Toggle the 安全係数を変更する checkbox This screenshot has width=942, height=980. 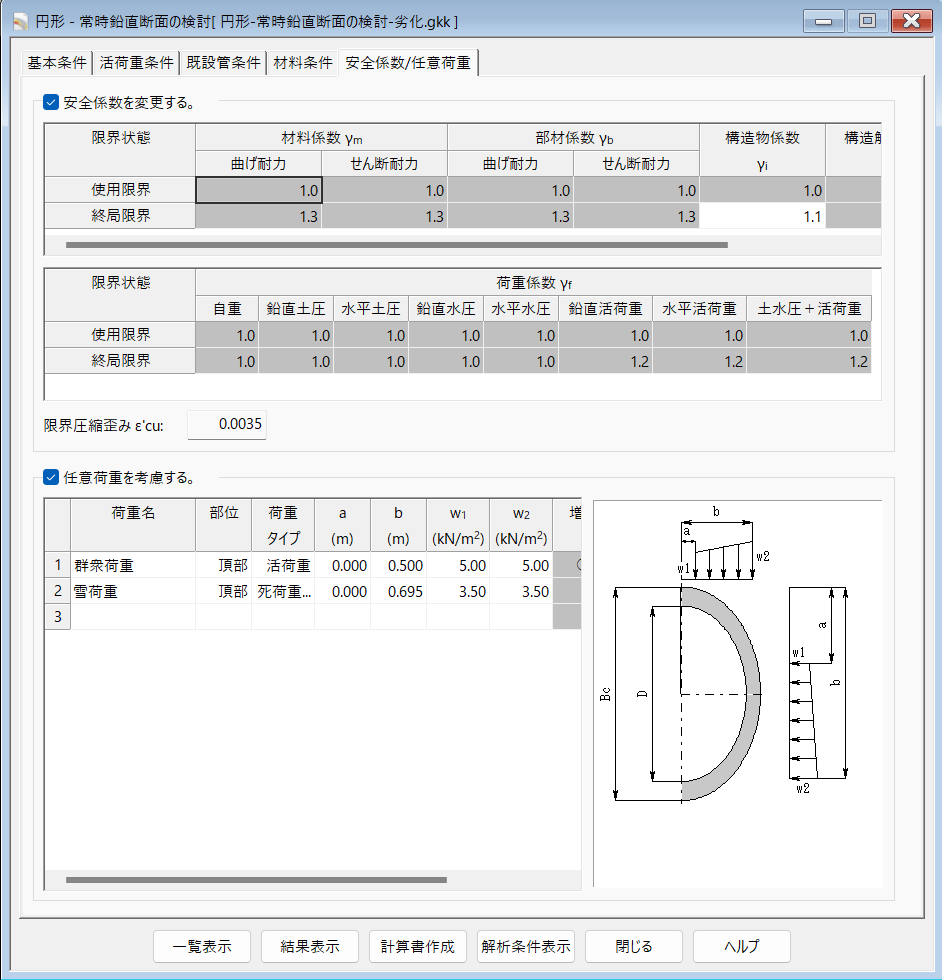tap(51, 102)
